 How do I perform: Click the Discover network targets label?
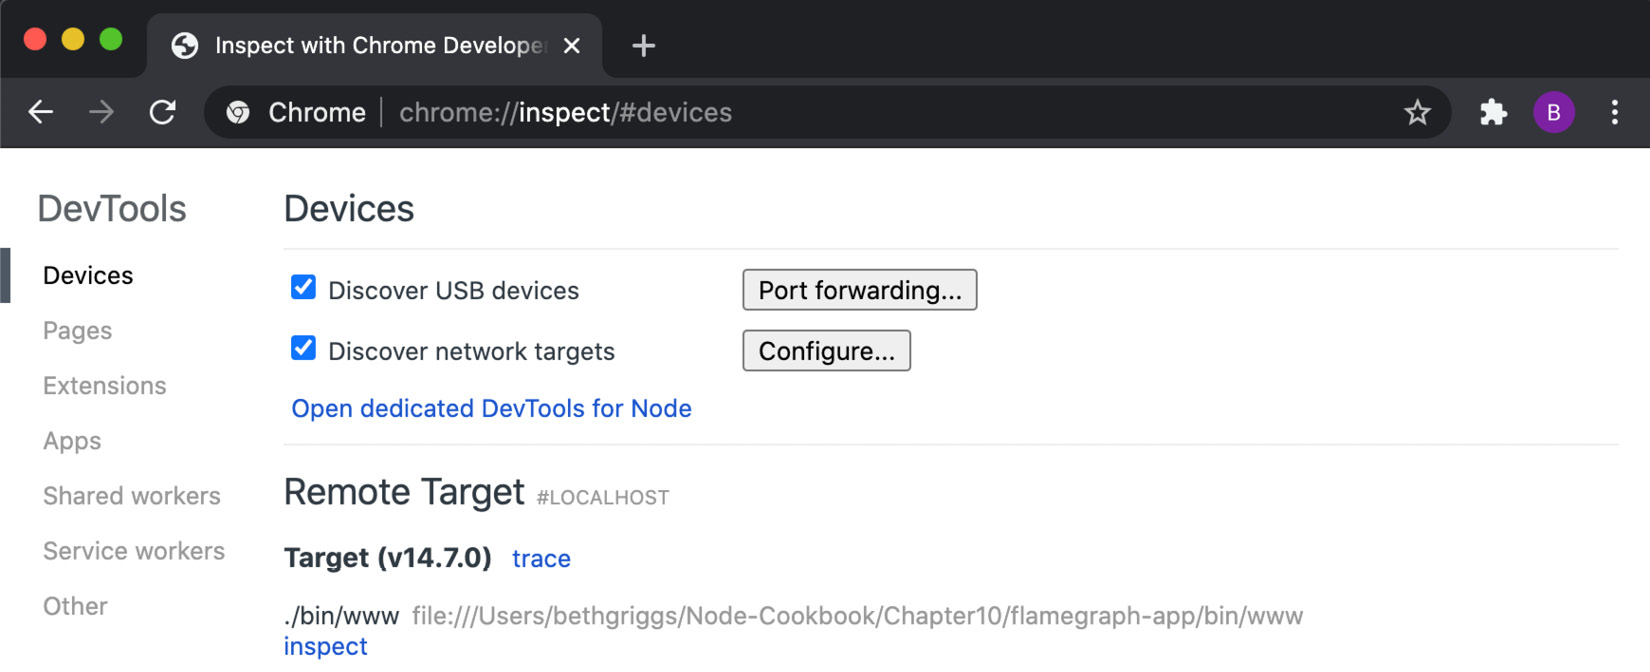(472, 352)
